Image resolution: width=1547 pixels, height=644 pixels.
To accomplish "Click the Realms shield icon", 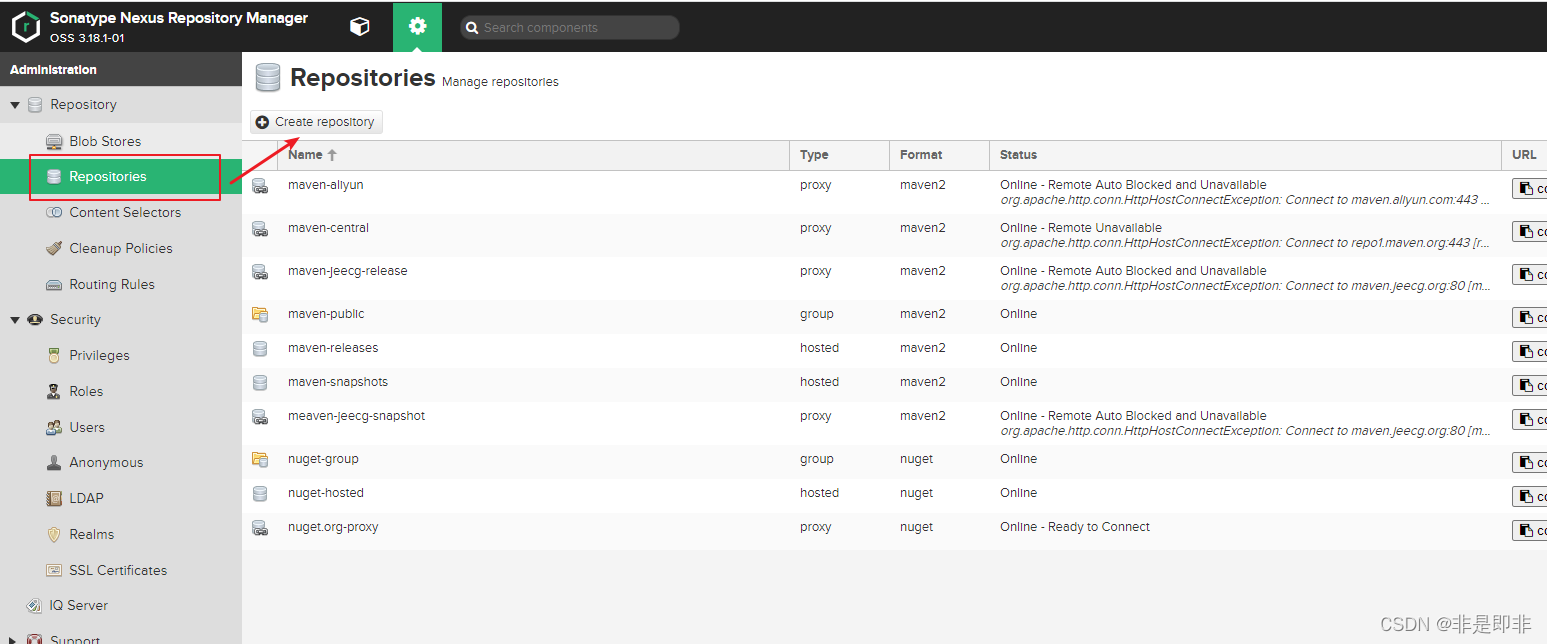I will tap(54, 534).
